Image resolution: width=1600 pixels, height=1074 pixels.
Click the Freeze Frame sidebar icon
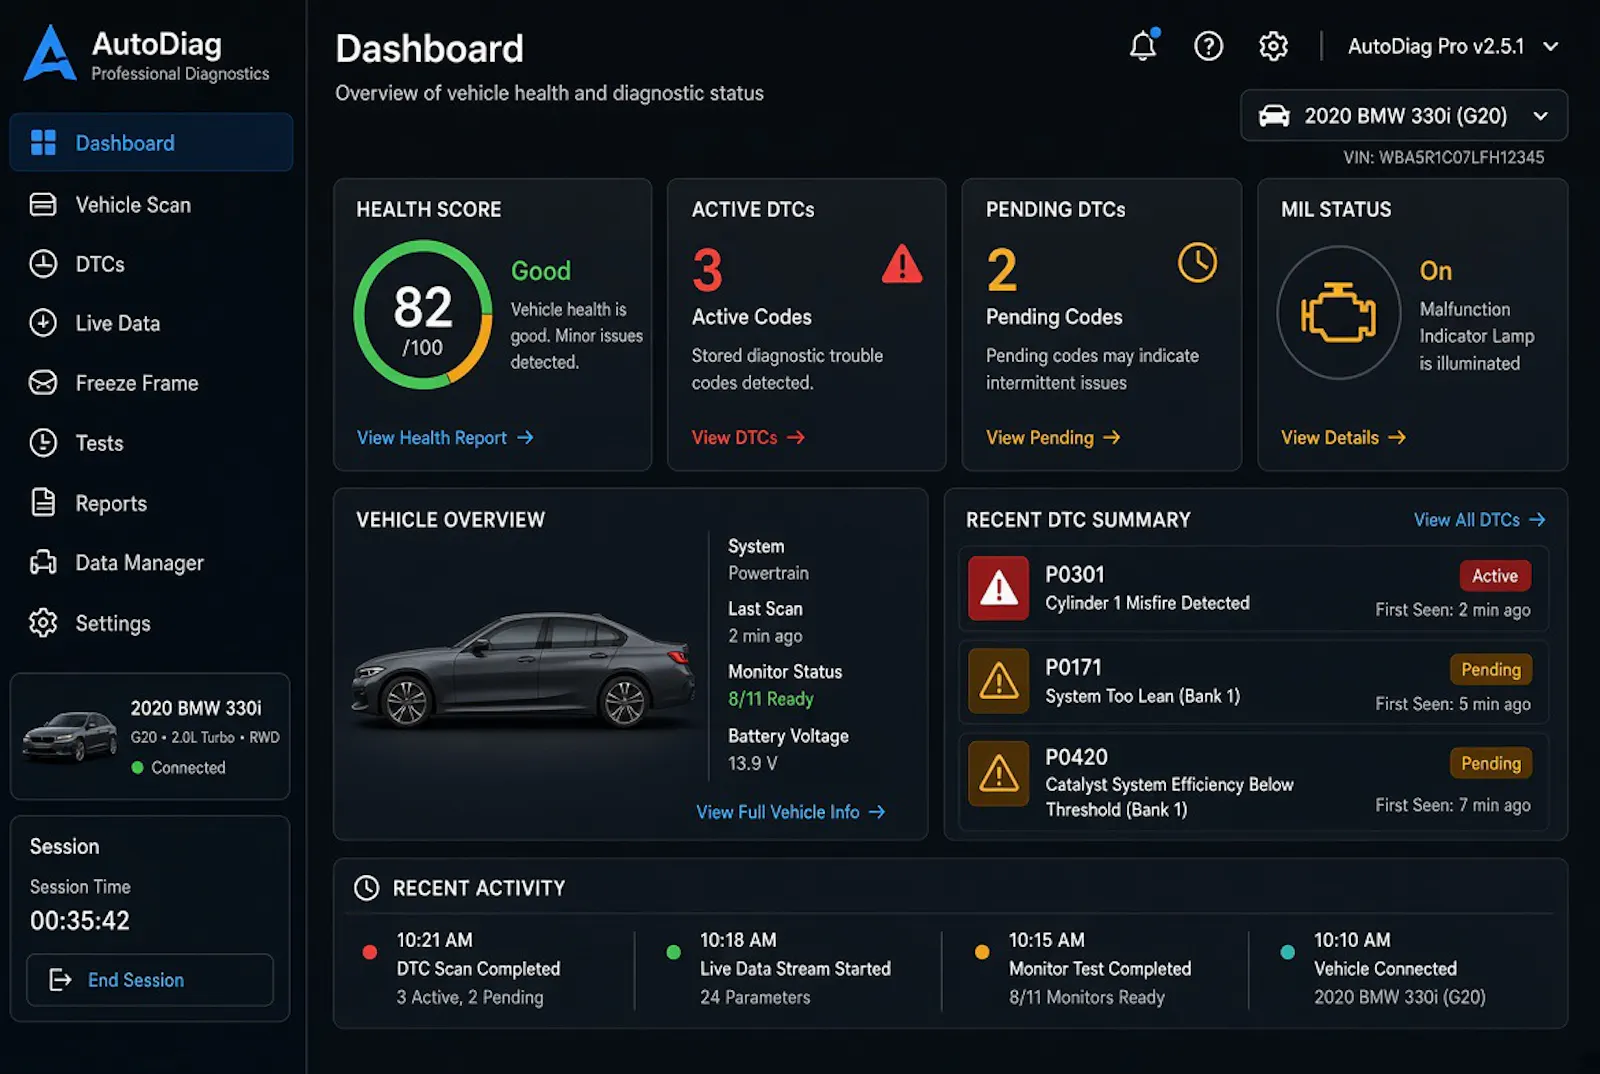click(43, 383)
